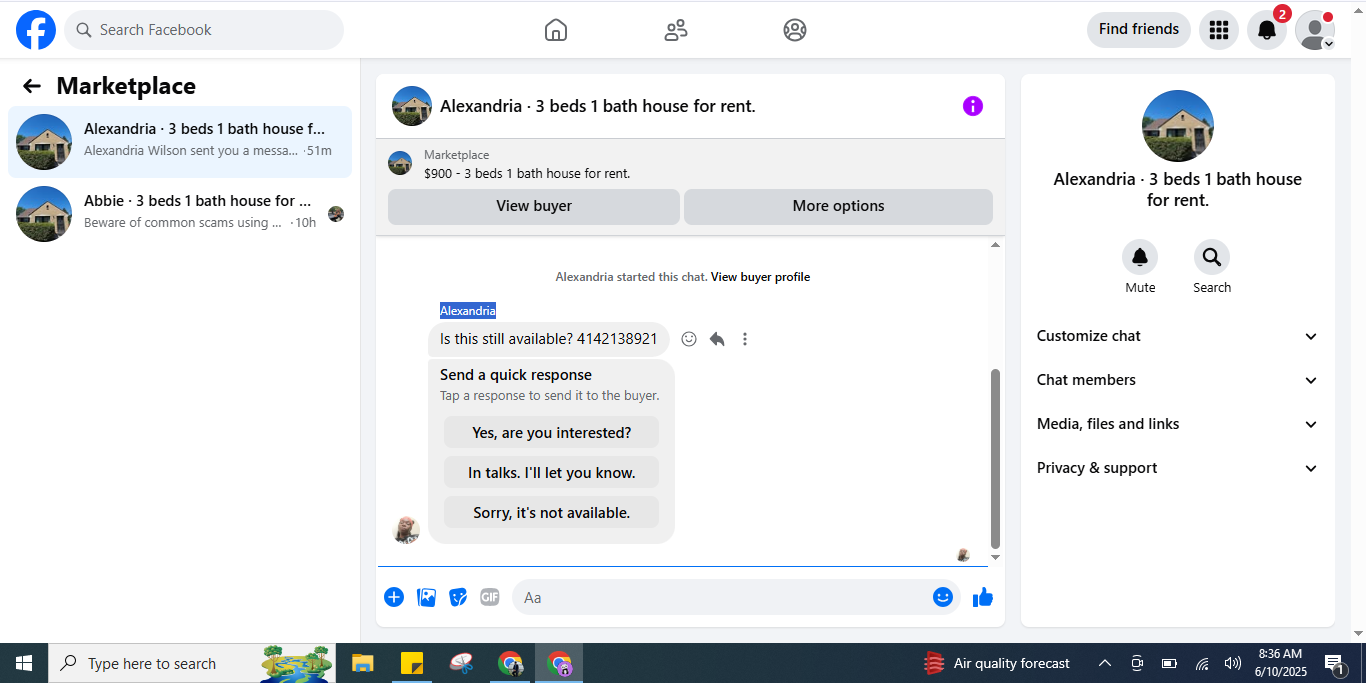Expand Privacy & support section
Viewport: 1366px width, 683px height.
(1178, 468)
